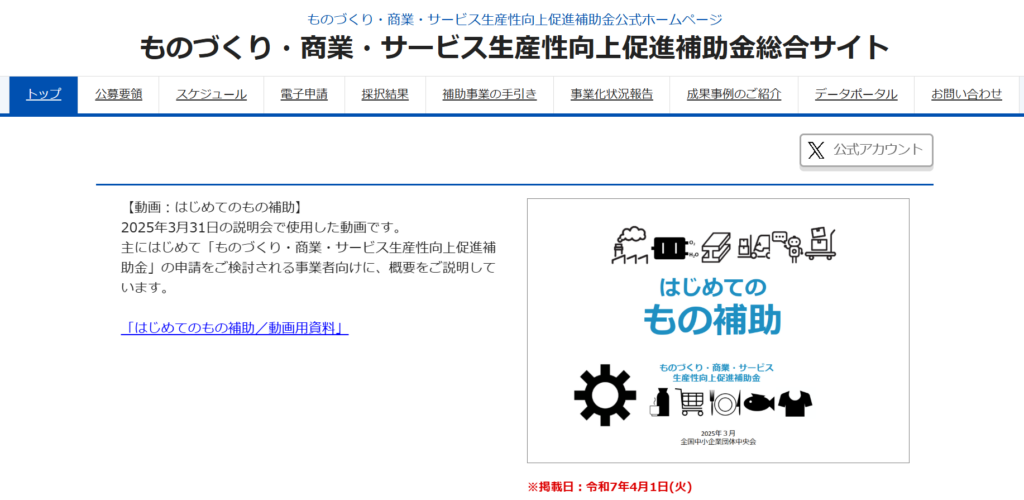
Task: Click the site title heading ものづくり補助金総合サイト
Action: point(514,47)
